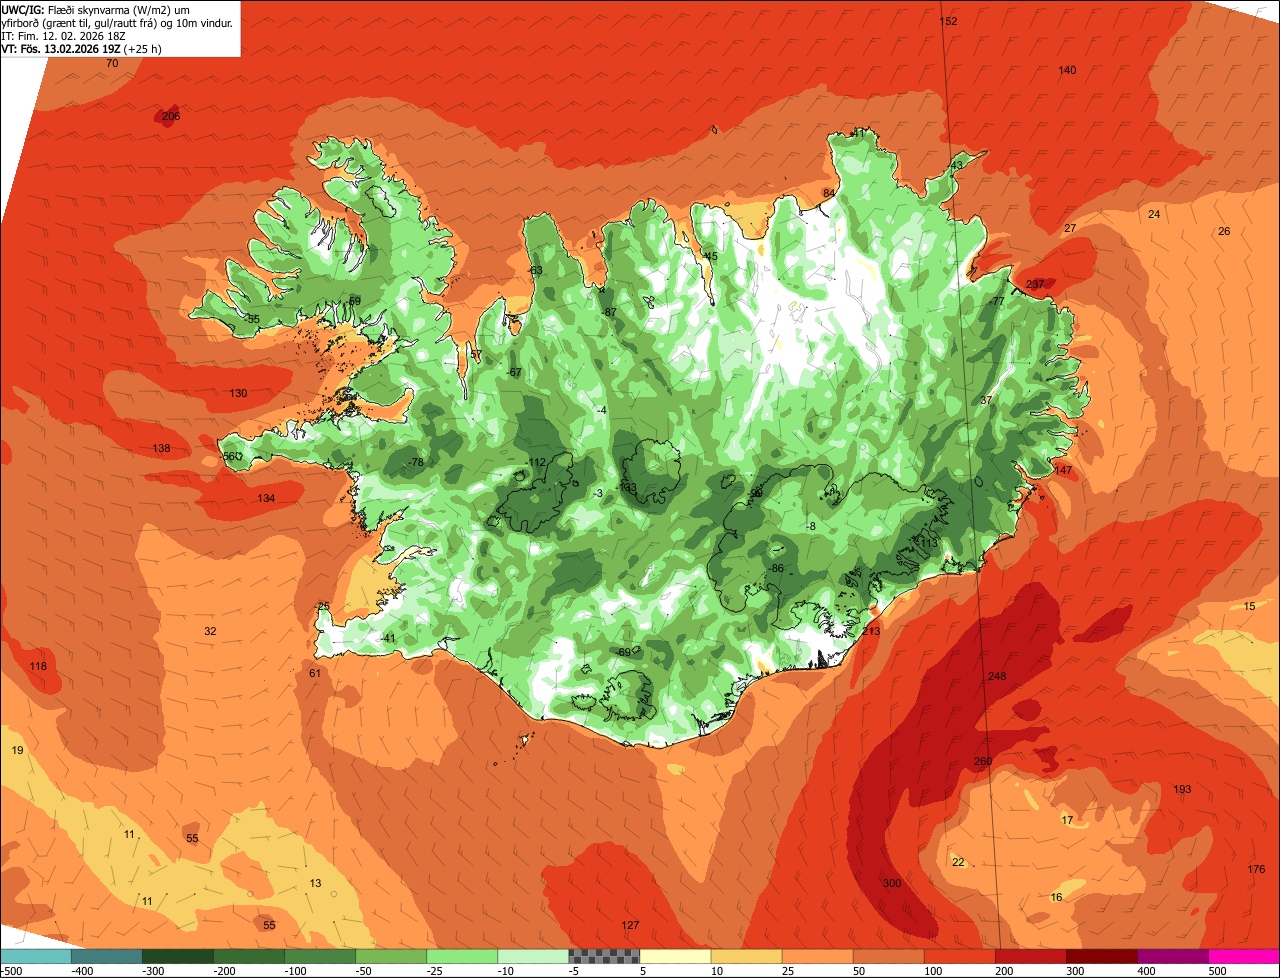
Task: Click the map value '127' at the bottom
Action: pos(630,926)
